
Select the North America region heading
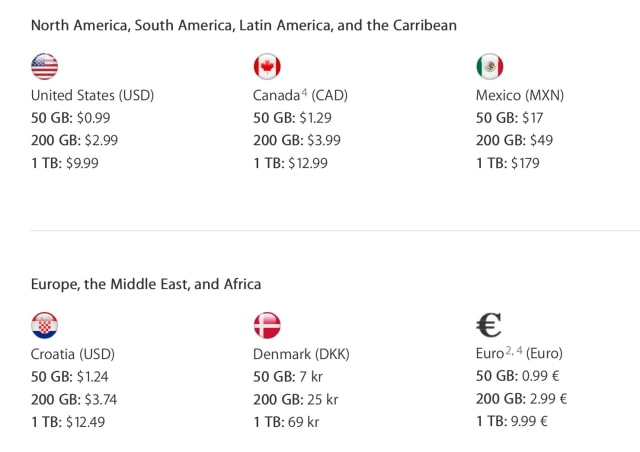pyautogui.click(x=244, y=25)
